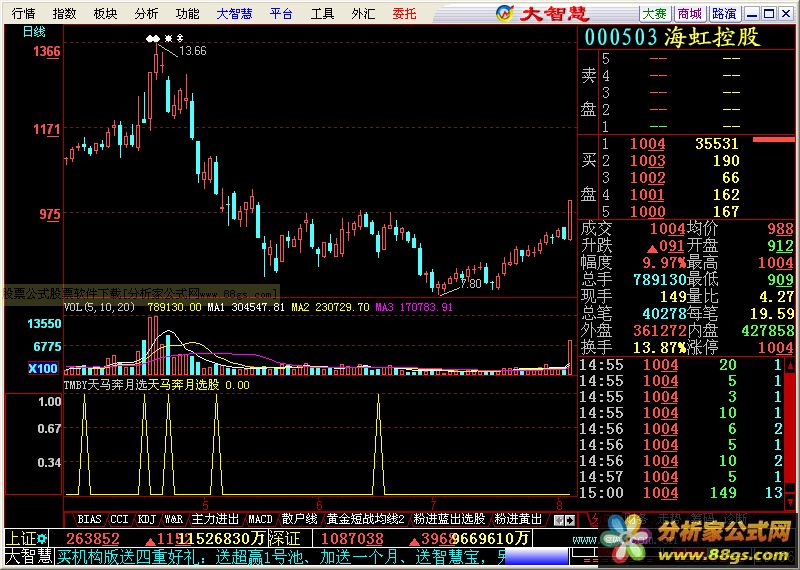
Task: Click the buy 2 volume 190
Action: click(726, 161)
